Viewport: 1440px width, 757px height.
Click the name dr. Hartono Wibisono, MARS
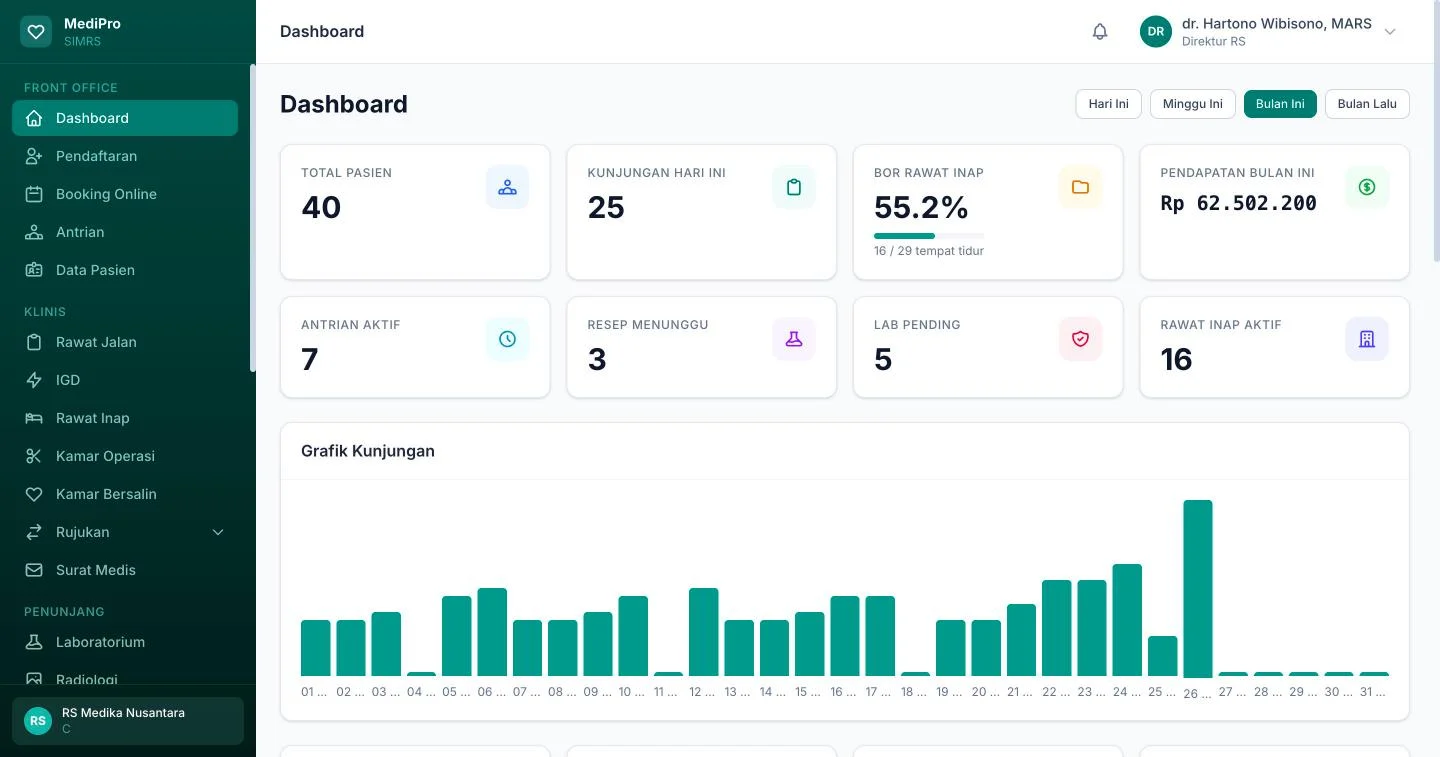[x=1277, y=24]
